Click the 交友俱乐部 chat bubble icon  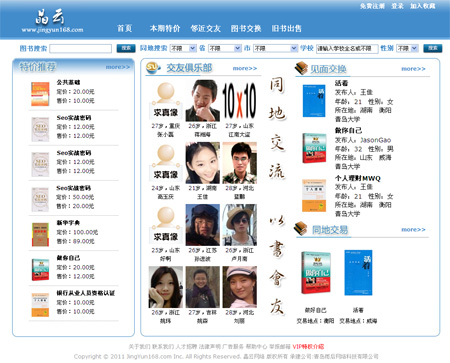click(154, 68)
